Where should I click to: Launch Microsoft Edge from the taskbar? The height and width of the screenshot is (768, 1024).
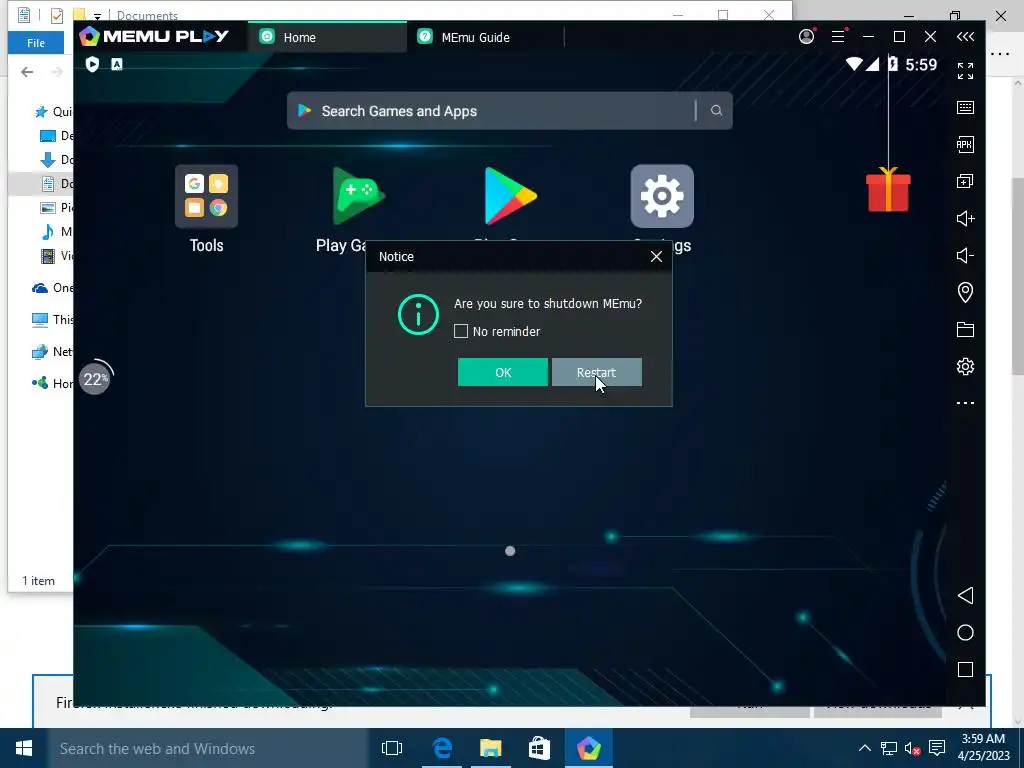pos(442,748)
